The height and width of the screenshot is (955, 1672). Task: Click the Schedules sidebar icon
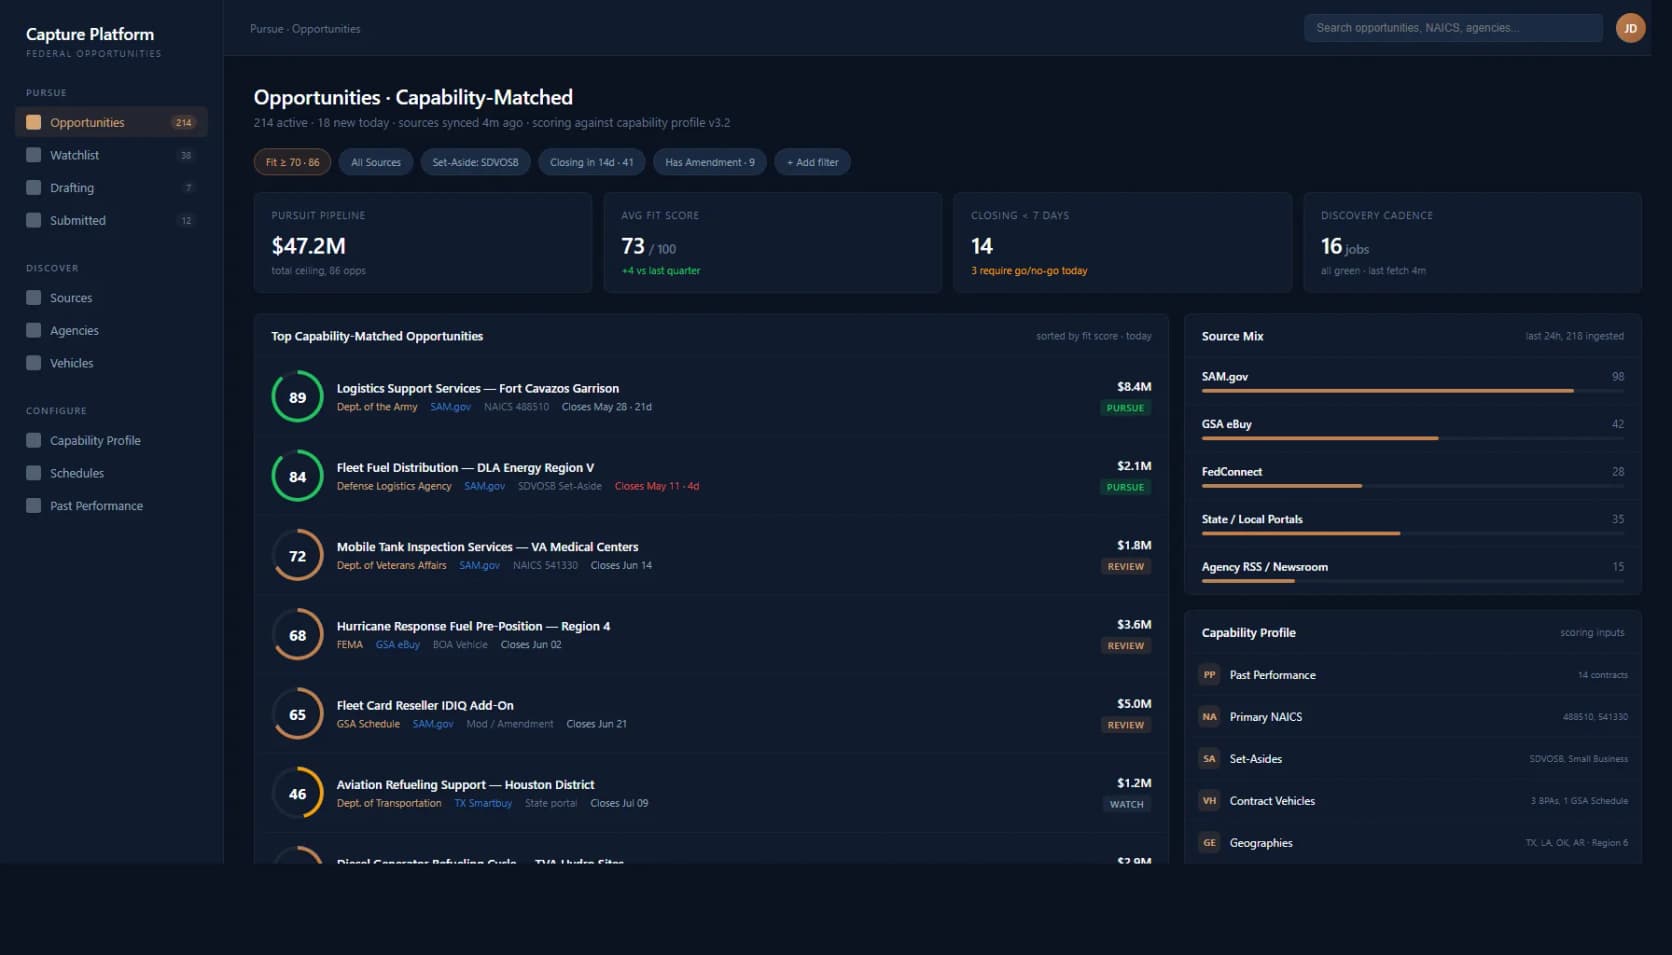(x=34, y=473)
